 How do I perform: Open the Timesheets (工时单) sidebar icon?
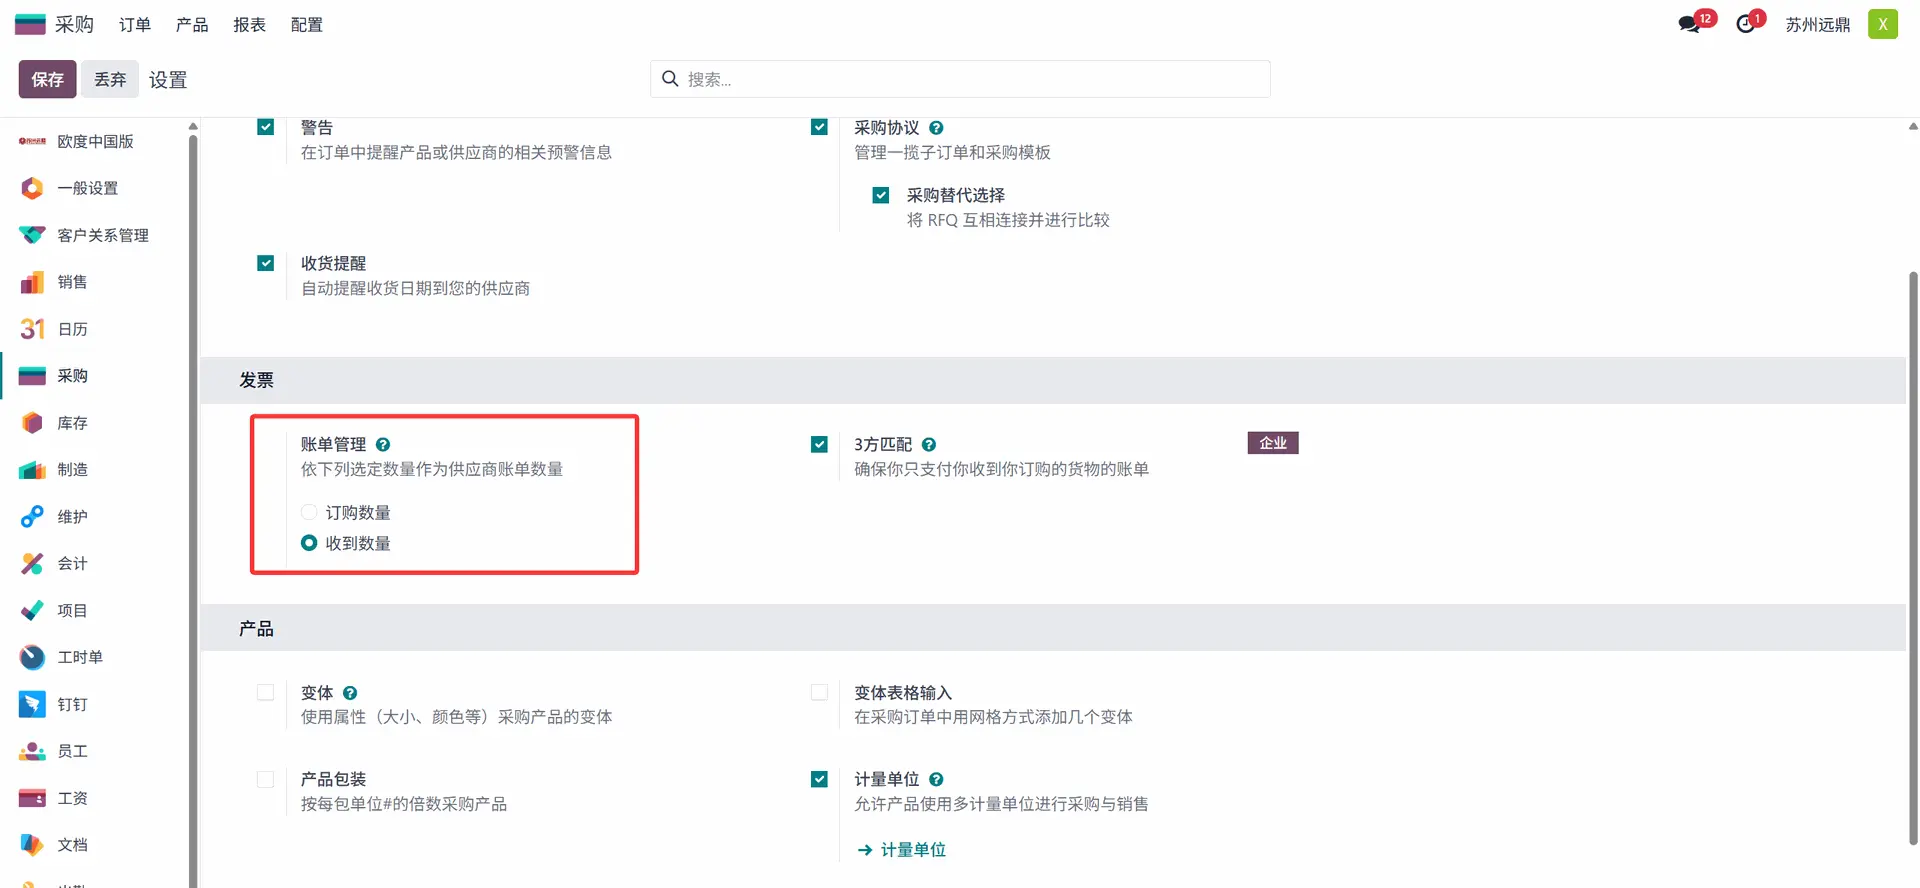pyautogui.click(x=32, y=657)
